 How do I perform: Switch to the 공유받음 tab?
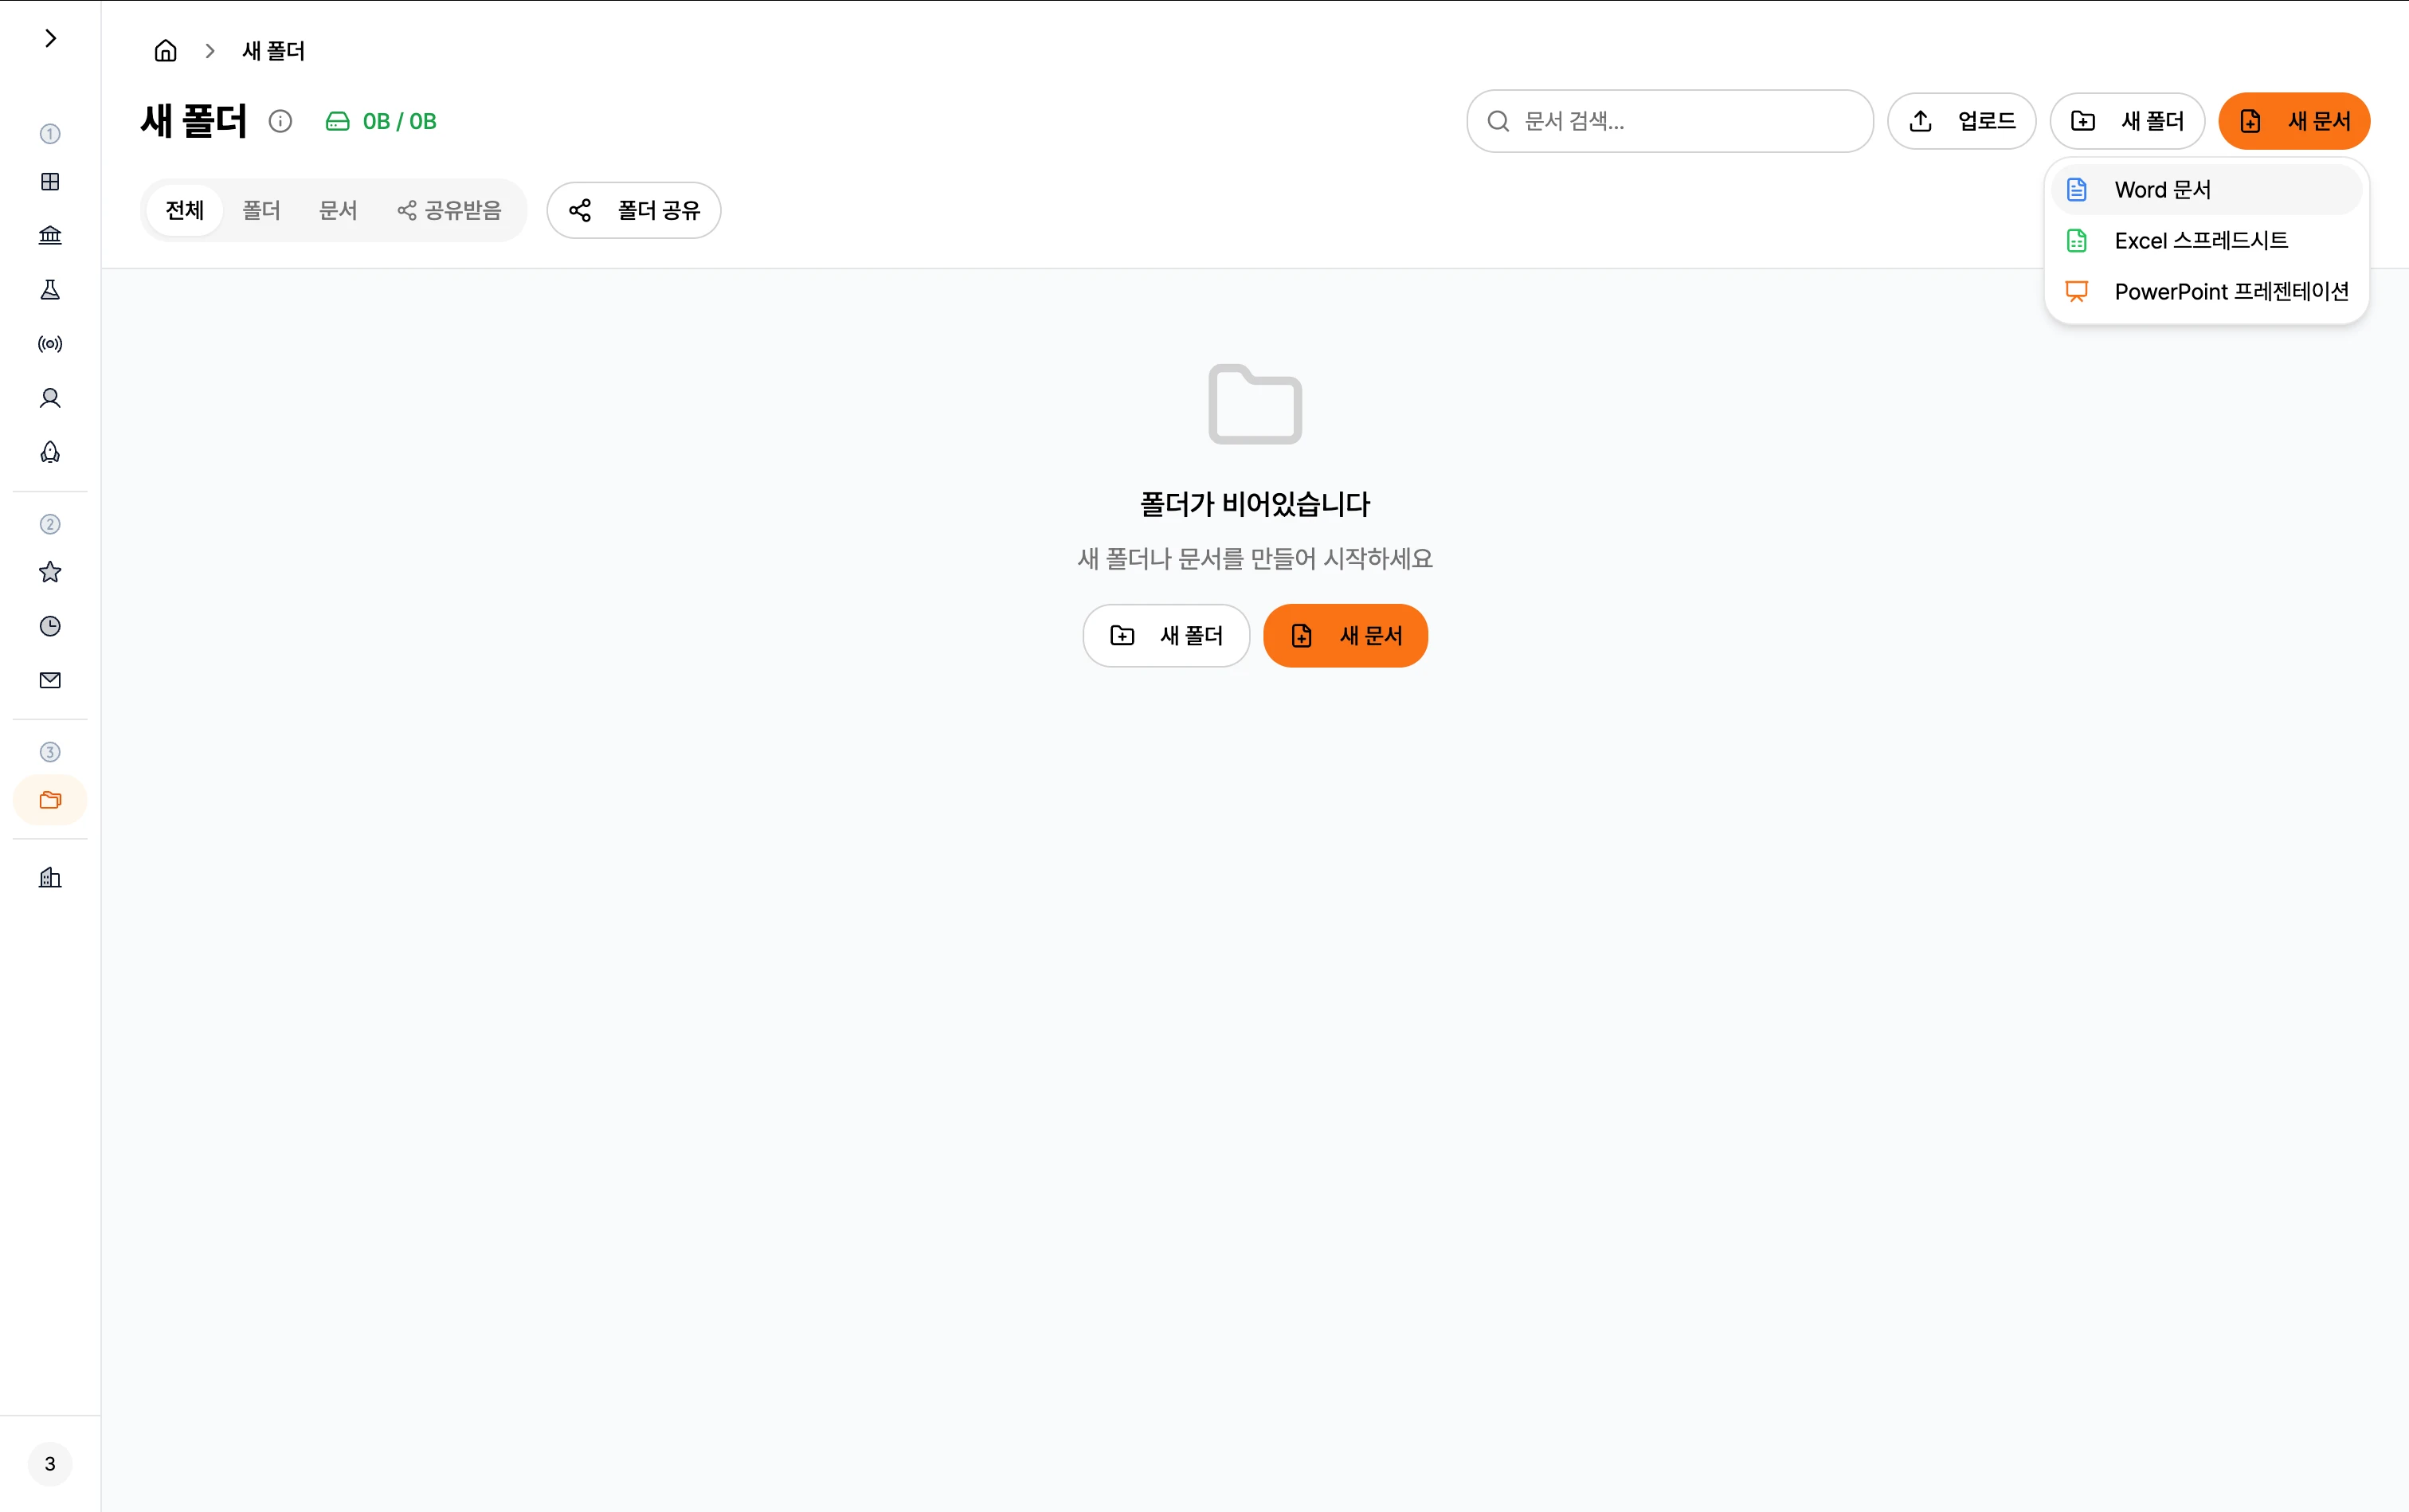click(x=449, y=210)
